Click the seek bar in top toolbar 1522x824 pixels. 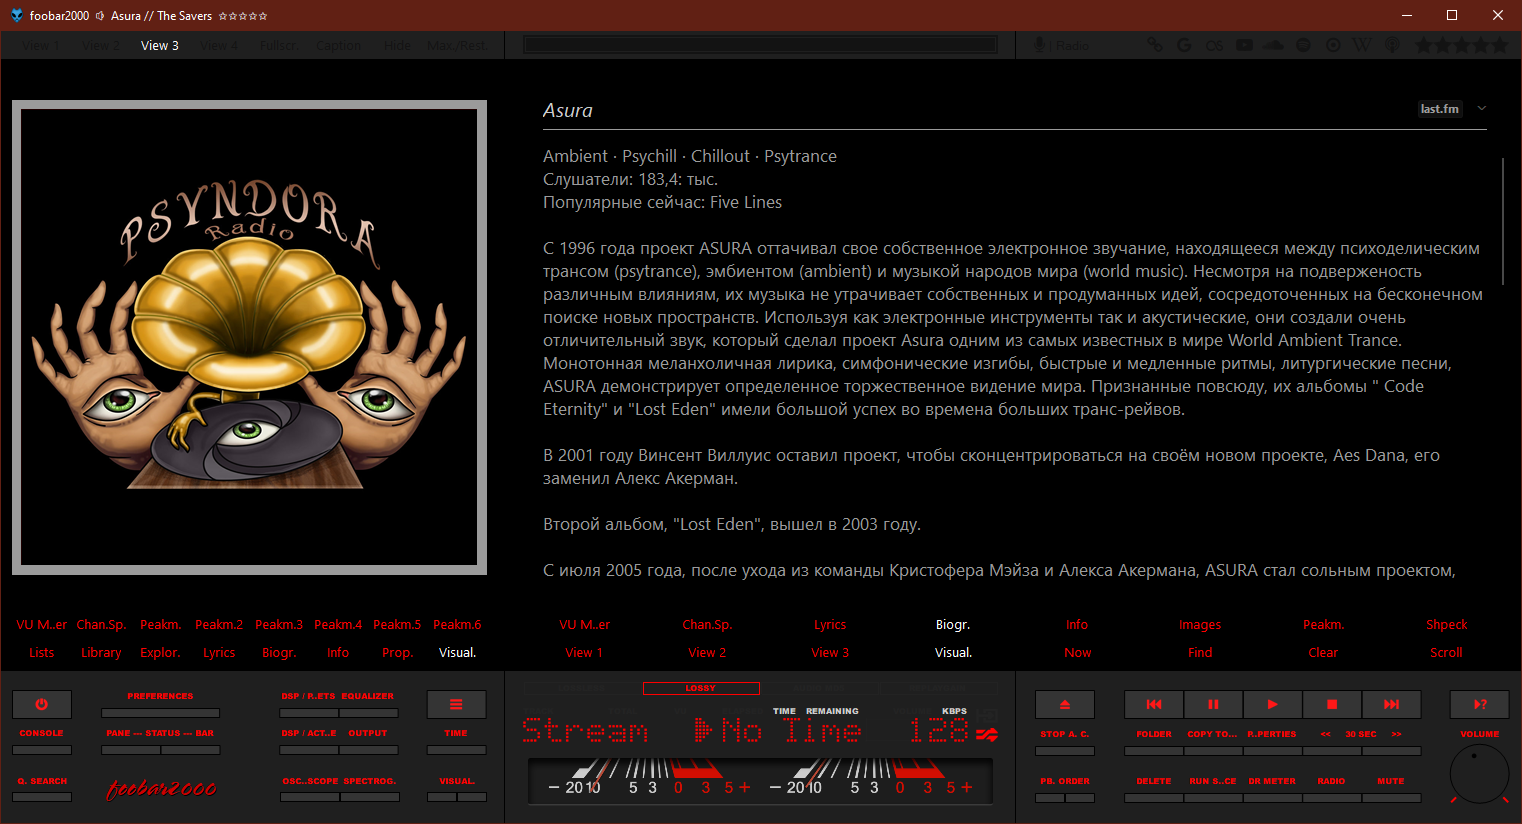(x=760, y=45)
